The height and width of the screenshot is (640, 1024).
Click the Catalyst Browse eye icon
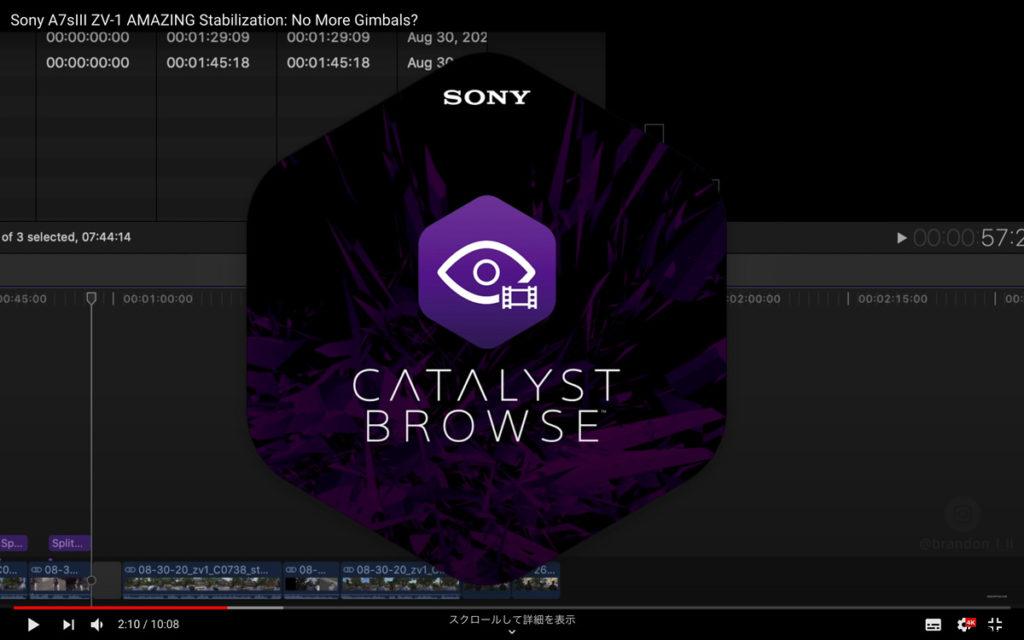coord(486,272)
